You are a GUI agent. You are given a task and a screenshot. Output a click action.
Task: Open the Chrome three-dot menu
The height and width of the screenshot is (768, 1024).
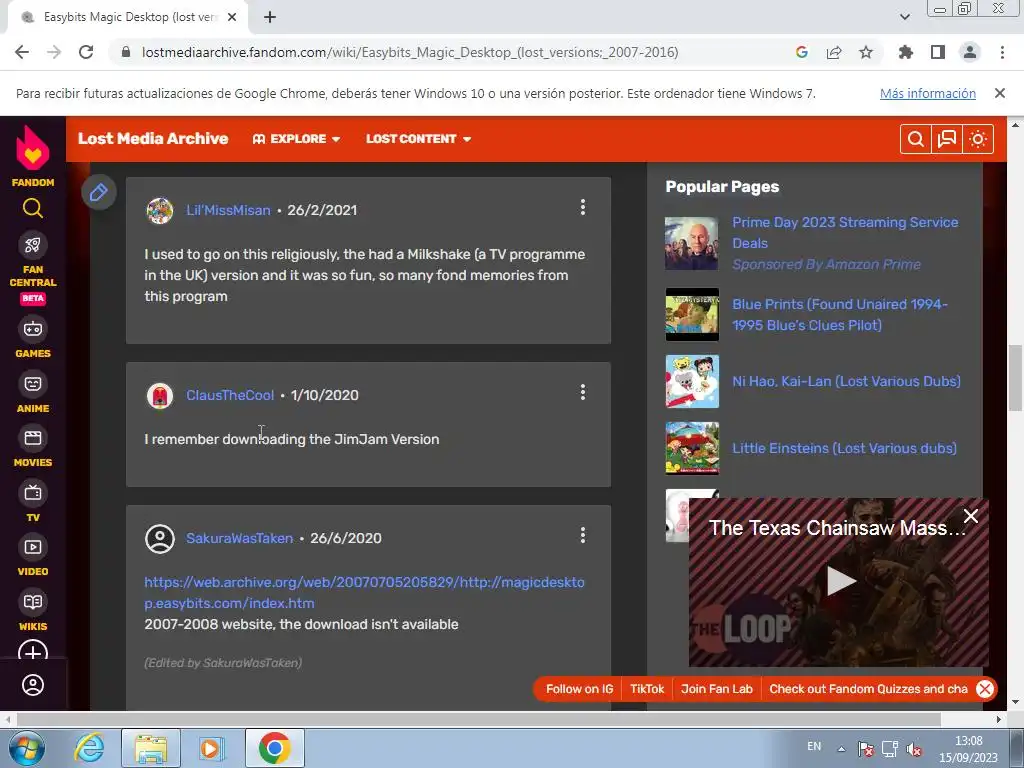click(x=1002, y=52)
